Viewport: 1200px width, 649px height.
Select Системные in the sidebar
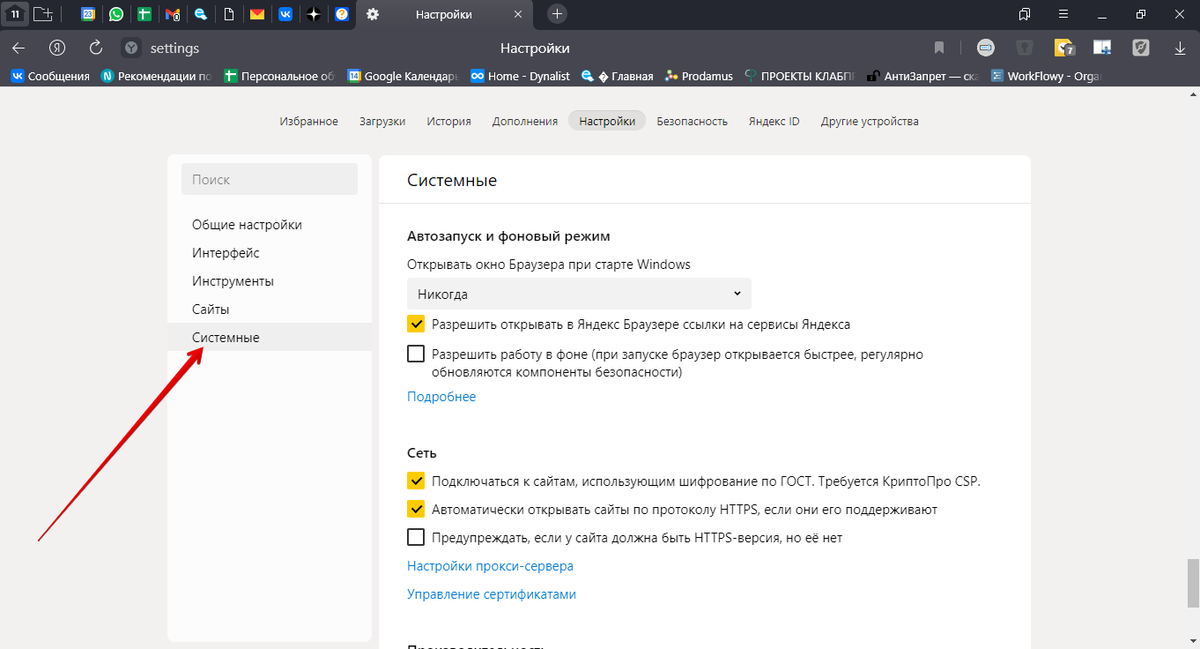pyautogui.click(x=270, y=337)
